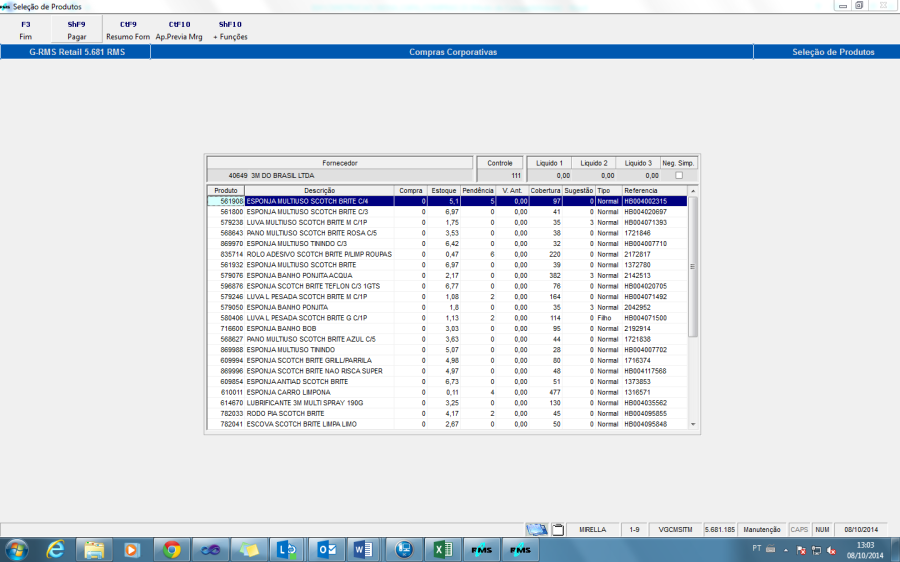Image resolution: width=900 pixels, height=562 pixels.
Task: Open Microsoft Word from taskbar
Action: [x=363, y=550]
